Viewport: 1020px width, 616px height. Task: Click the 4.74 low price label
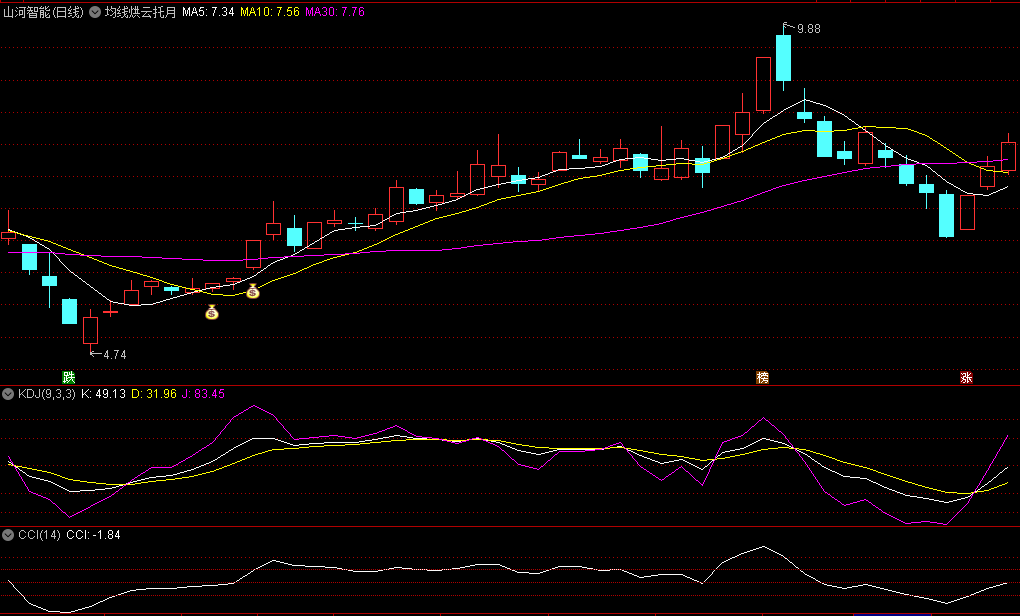[x=114, y=354]
